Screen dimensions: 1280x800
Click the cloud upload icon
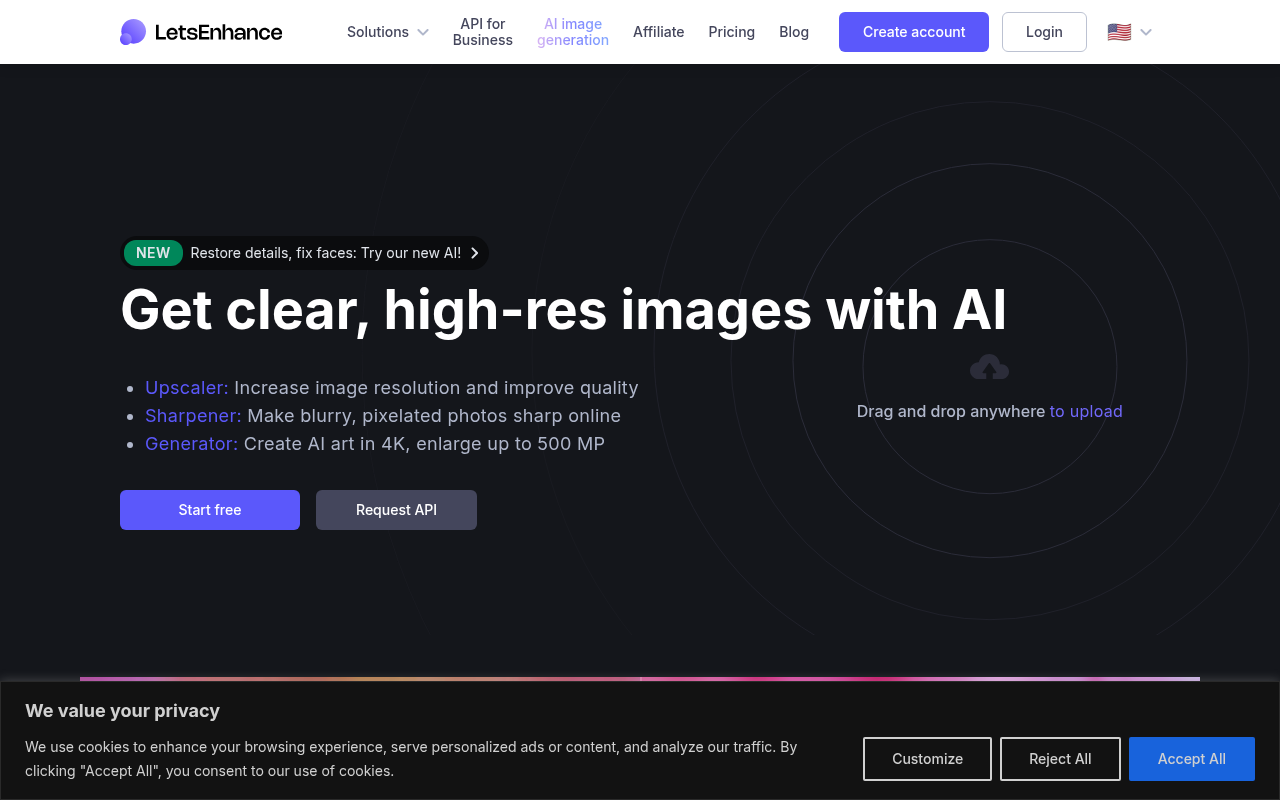coord(989,366)
